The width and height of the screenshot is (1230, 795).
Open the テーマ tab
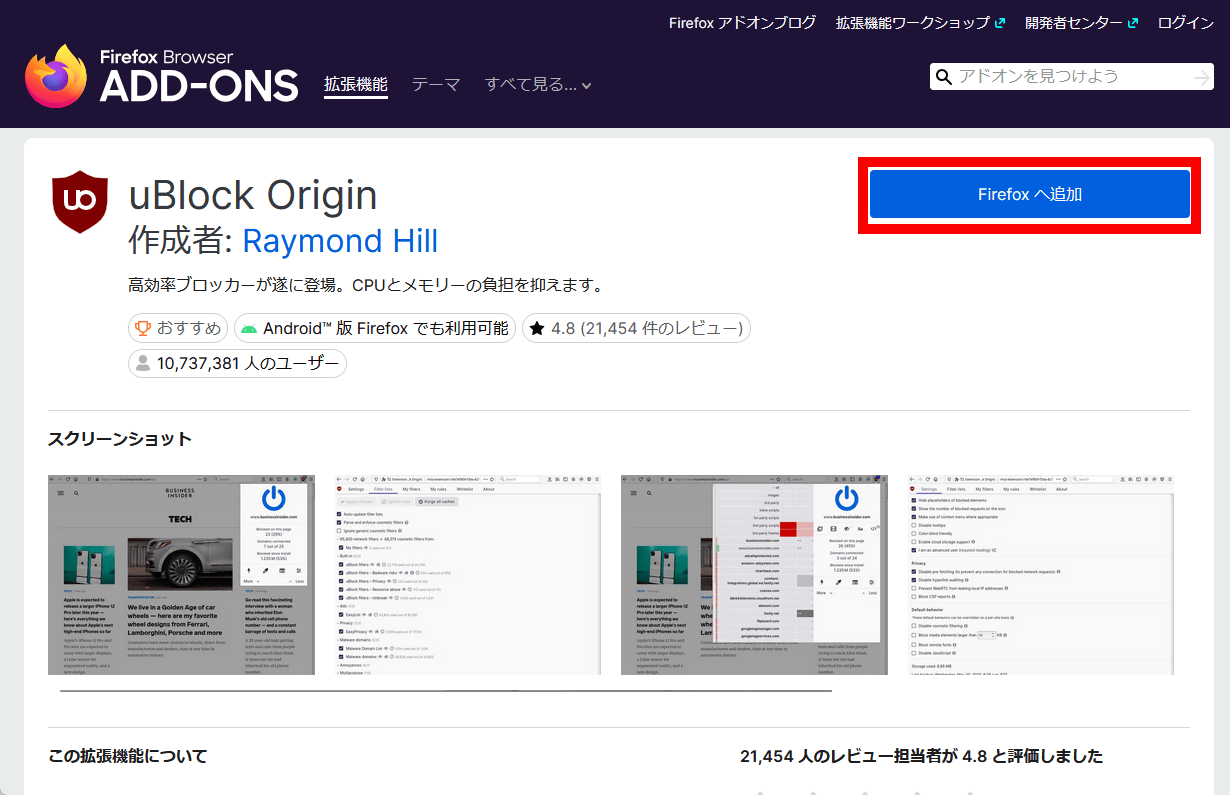tap(436, 85)
